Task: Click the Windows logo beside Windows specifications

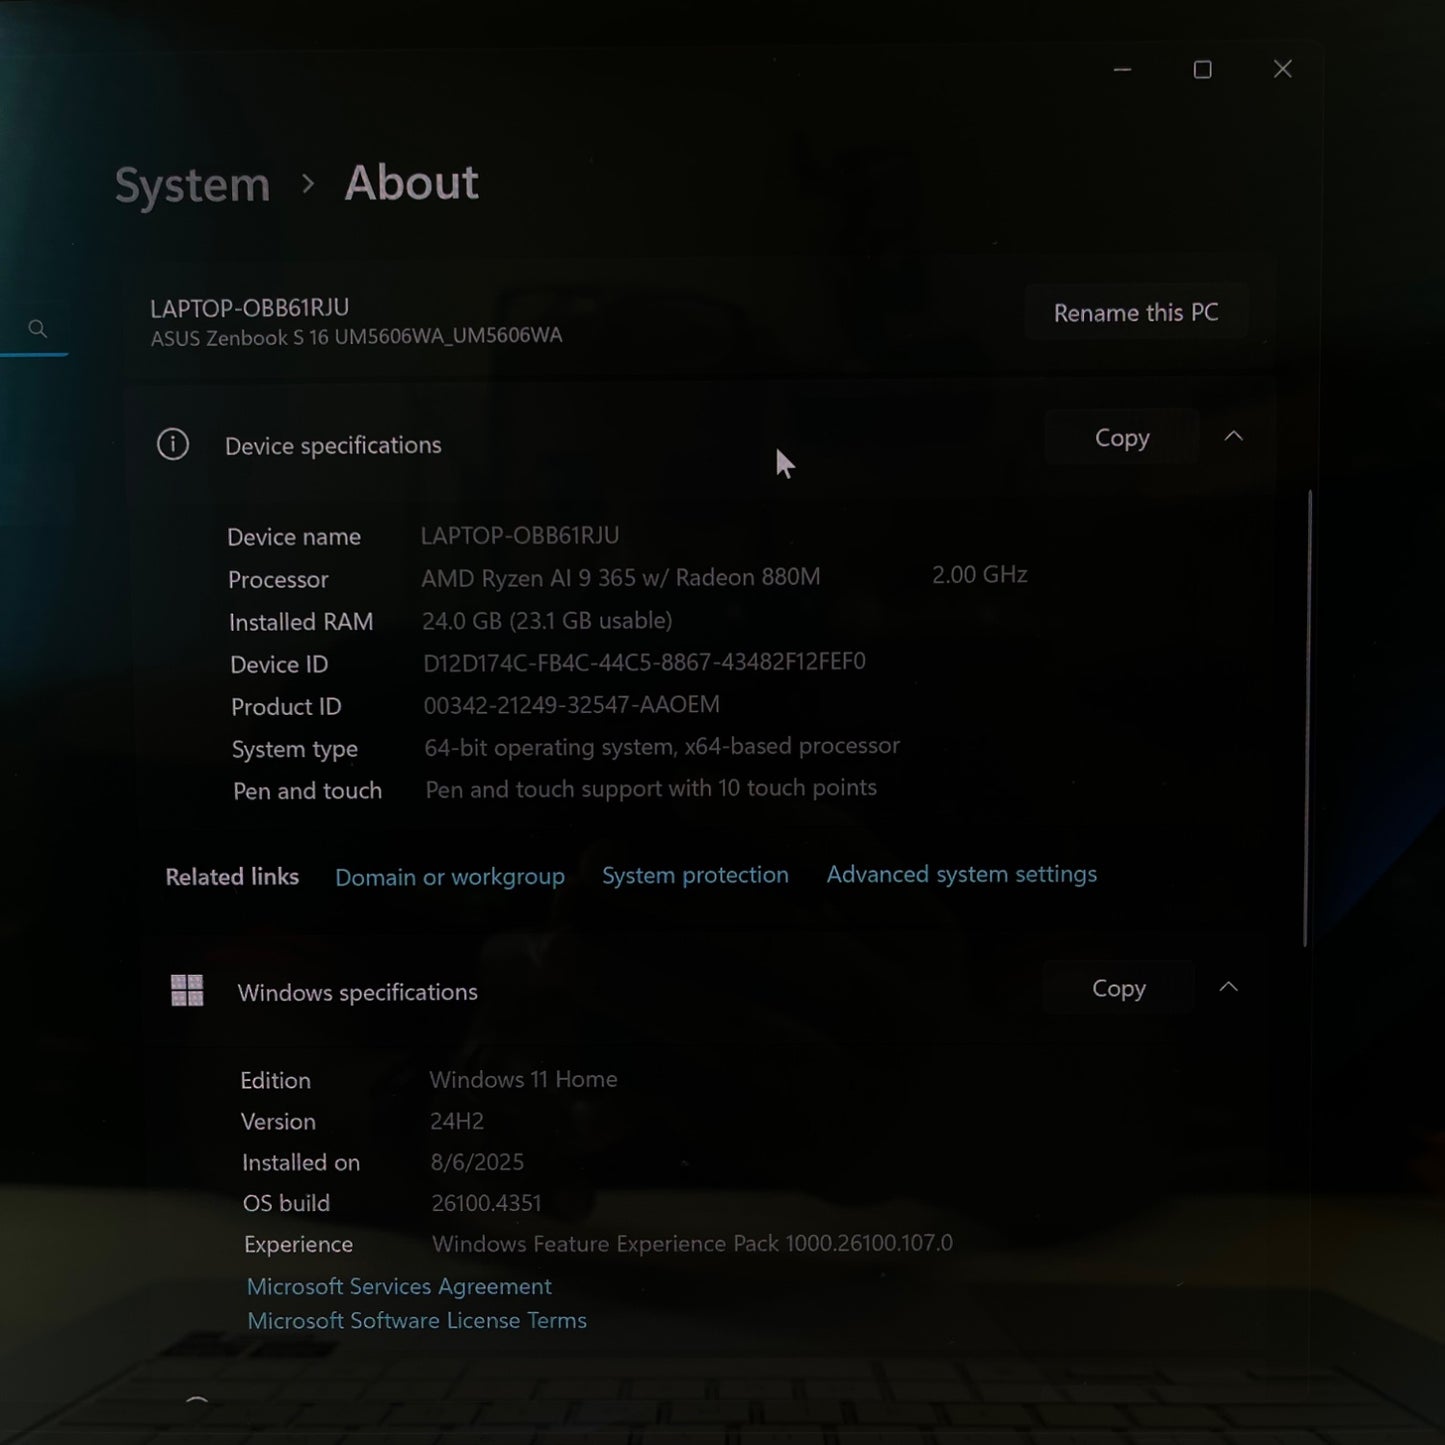Action: (x=187, y=991)
